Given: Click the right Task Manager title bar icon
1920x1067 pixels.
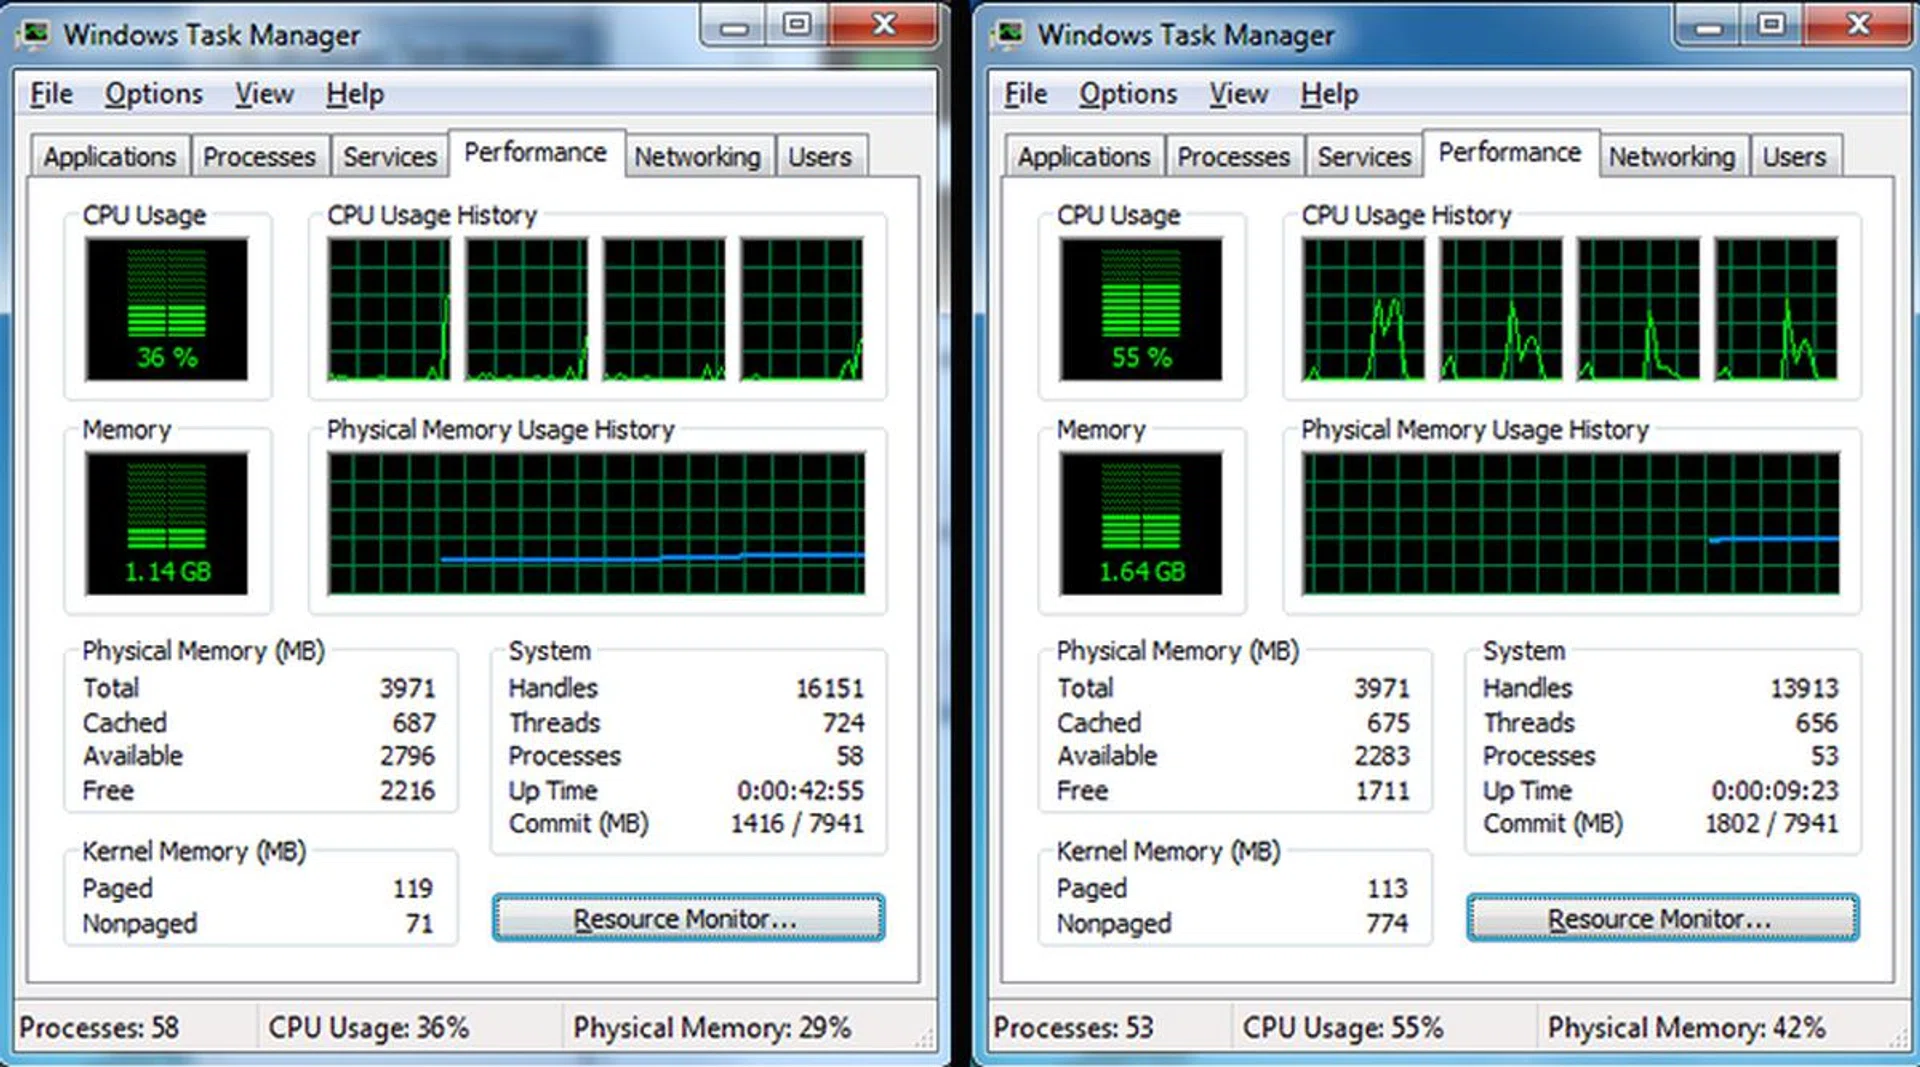Looking at the screenshot, I should [x=1009, y=35].
